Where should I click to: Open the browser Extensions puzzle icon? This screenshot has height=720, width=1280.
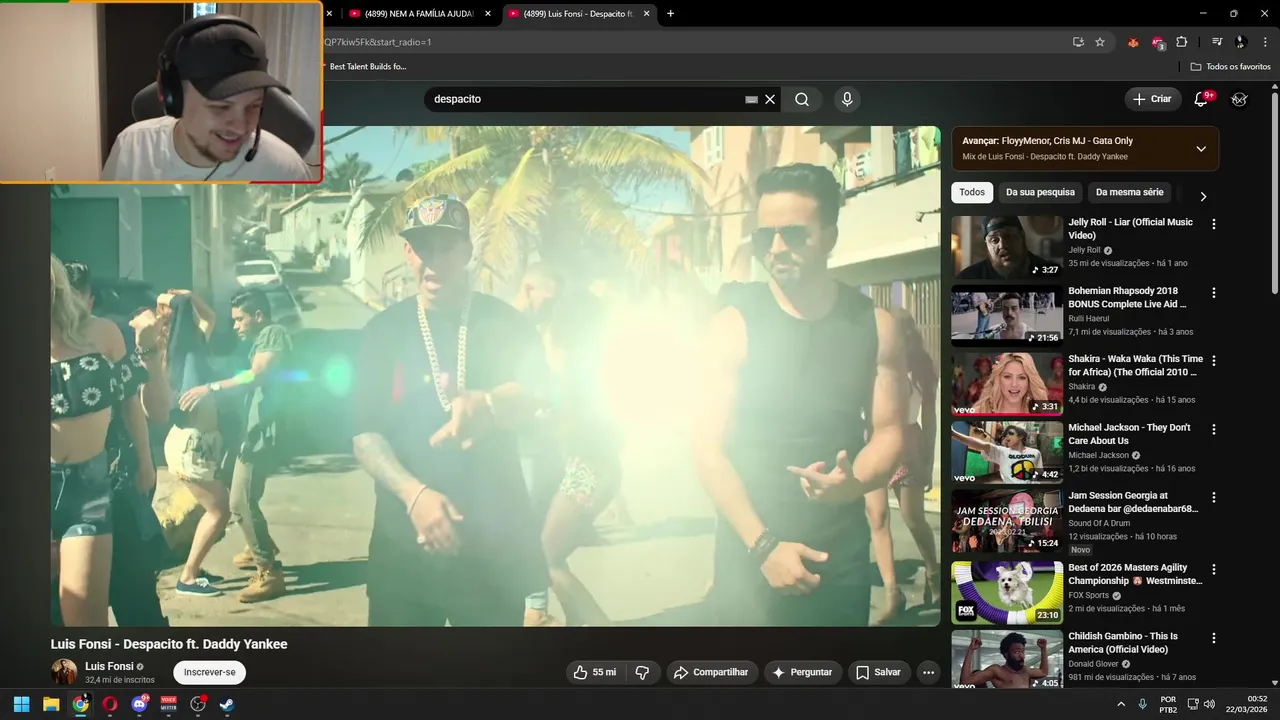coord(1182,42)
